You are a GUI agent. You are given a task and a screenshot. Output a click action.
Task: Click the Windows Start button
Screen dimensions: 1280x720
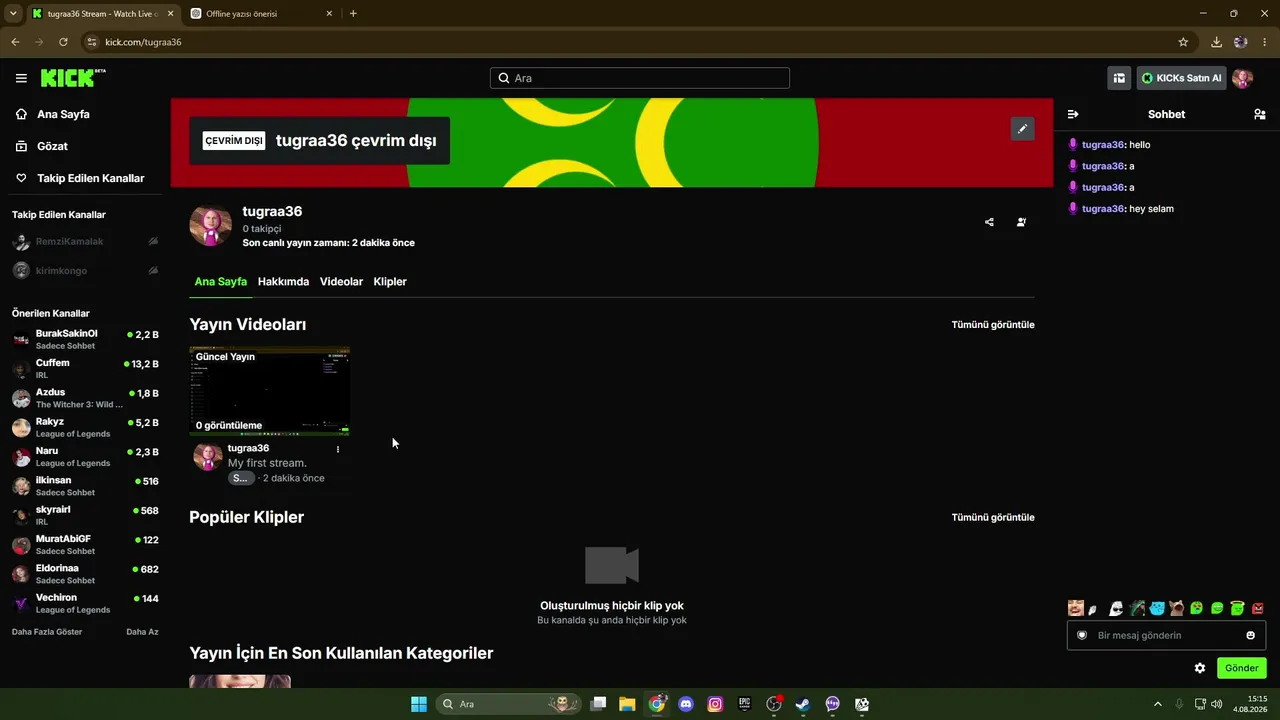click(x=419, y=704)
